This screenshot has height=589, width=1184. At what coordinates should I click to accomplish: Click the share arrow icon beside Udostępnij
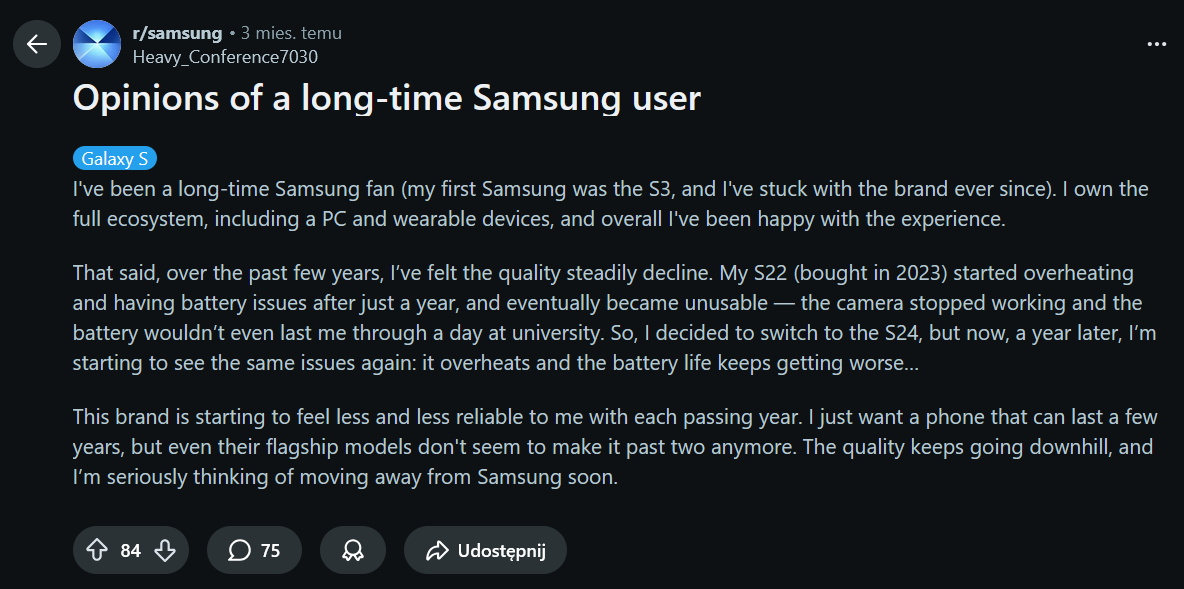437,550
